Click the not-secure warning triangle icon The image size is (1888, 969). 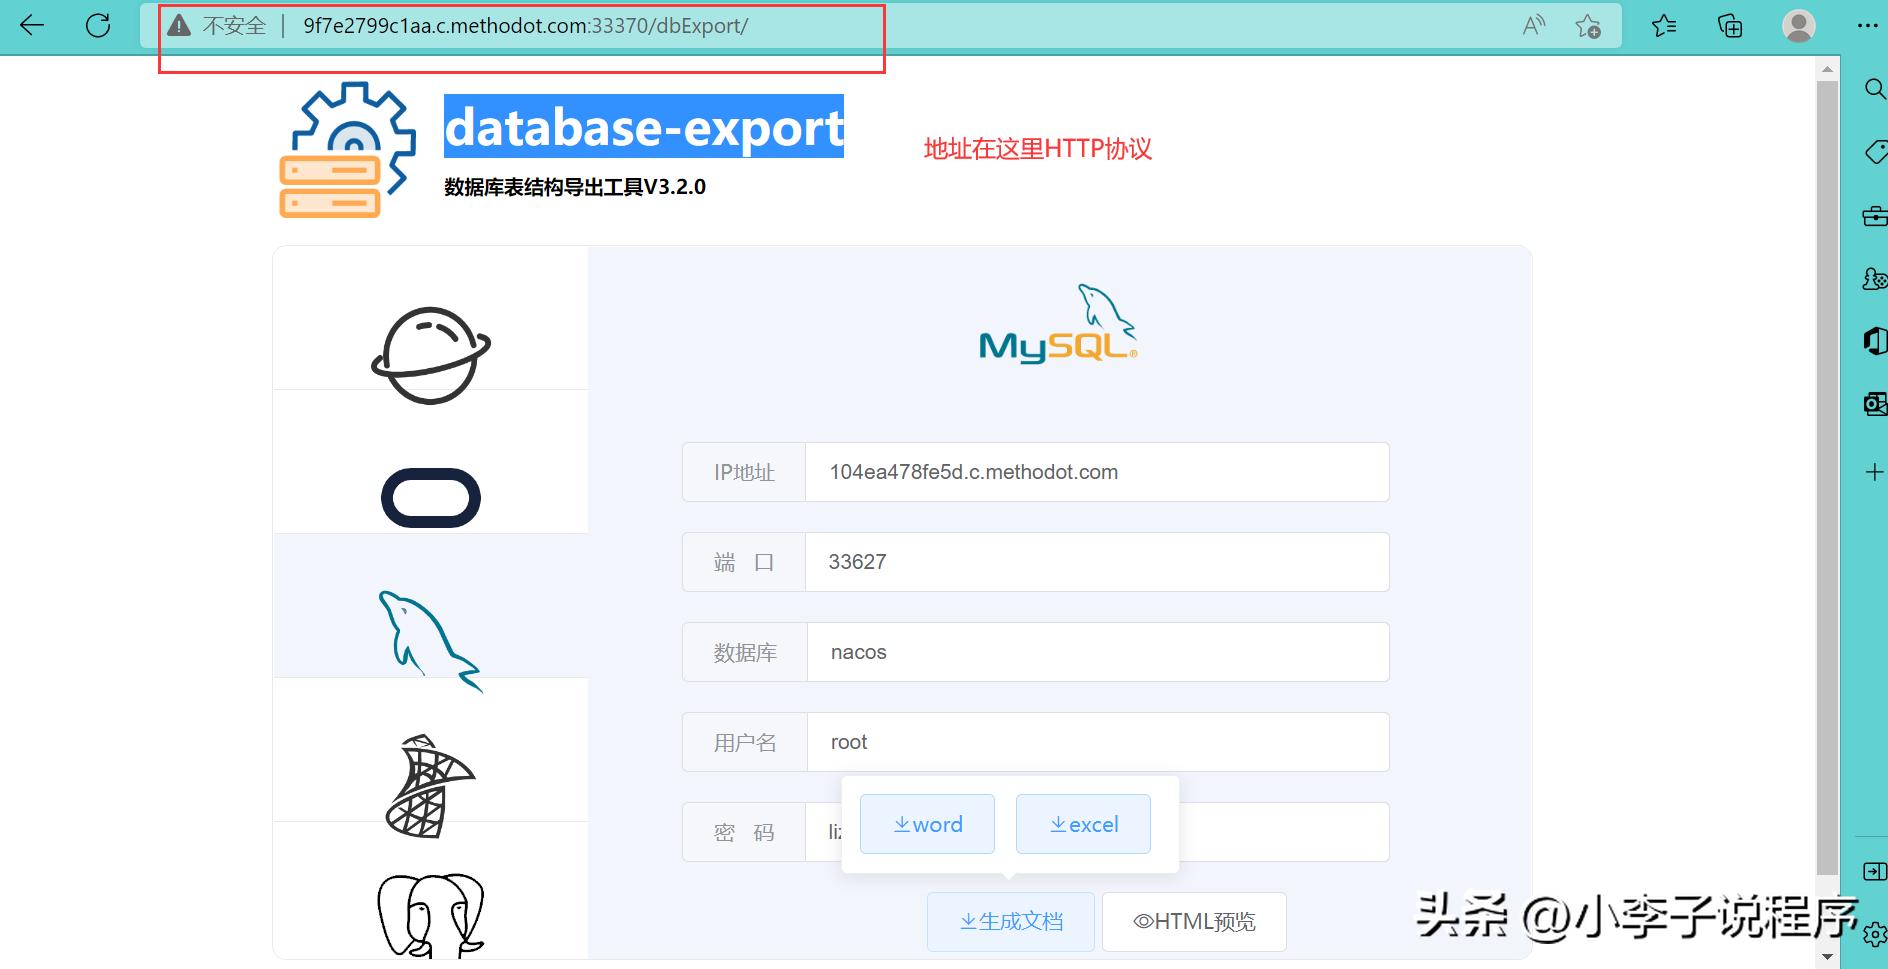pos(179,26)
